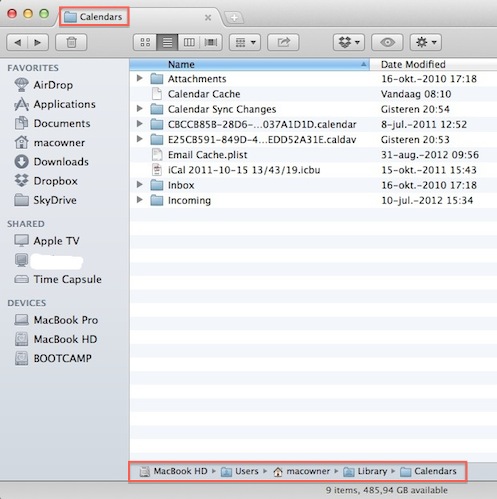Open the Dropbox toolbar dropdown
Screen dimensions: 497x499
pyautogui.click(x=349, y=42)
